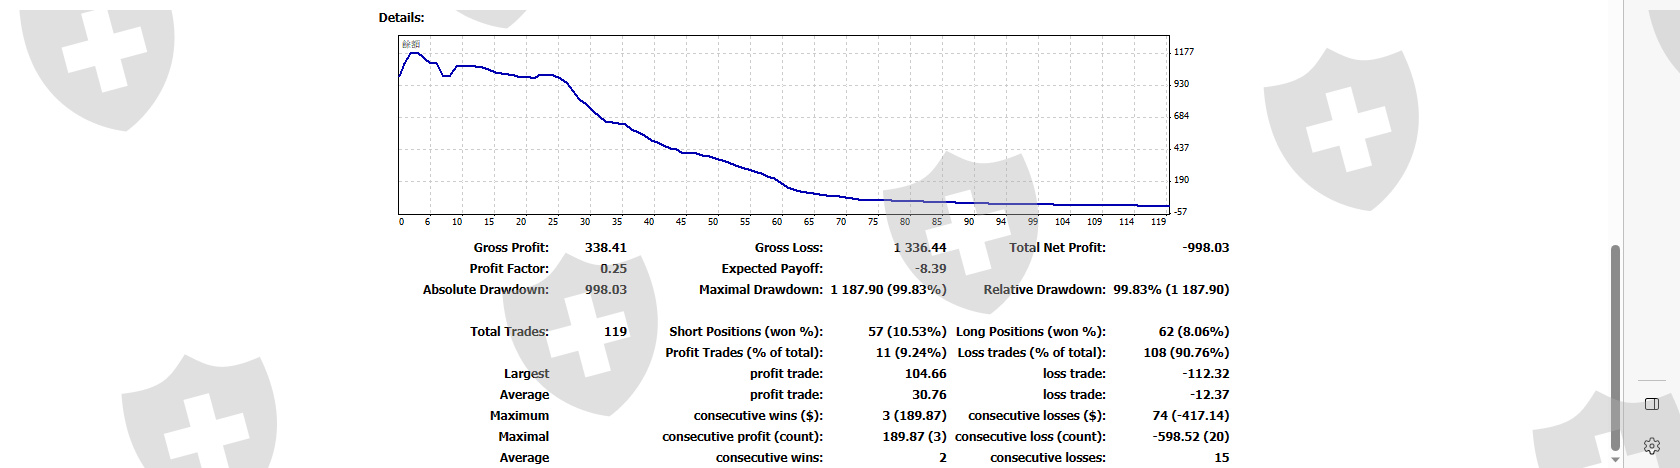Click the chart x-axis label 119

tap(1158, 222)
